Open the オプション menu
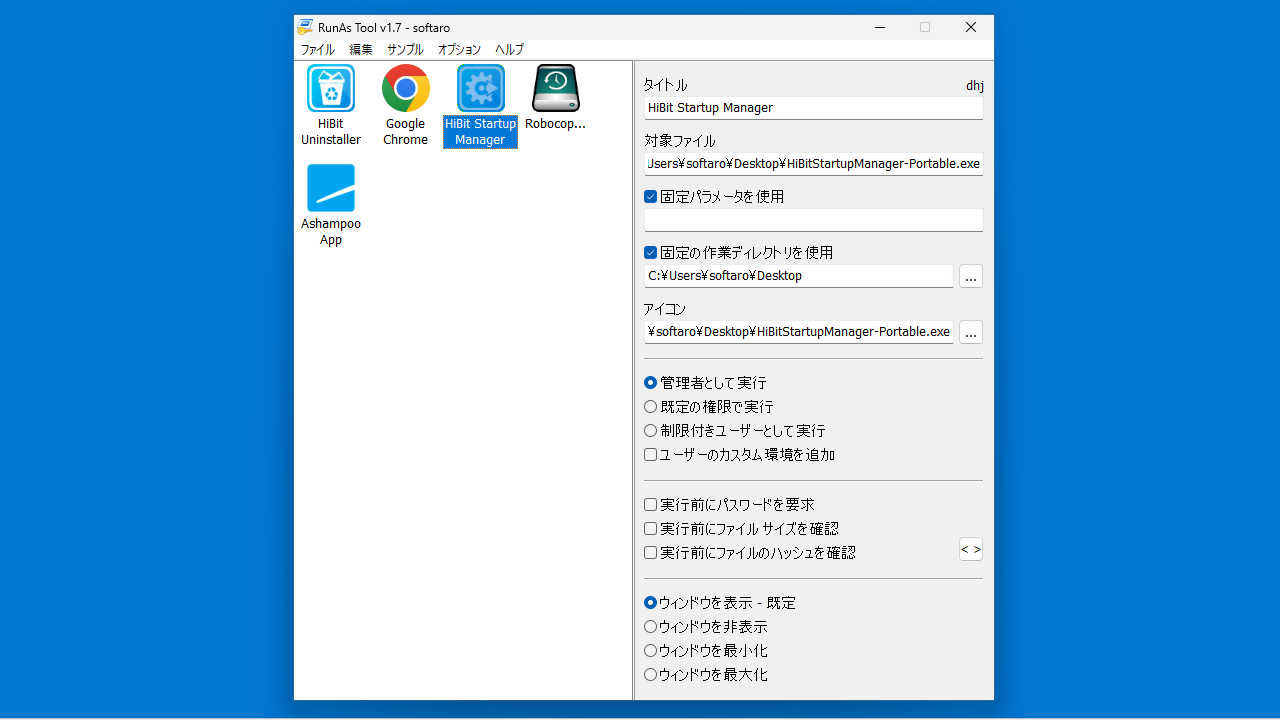This screenshot has height=720, width=1280. (x=459, y=49)
